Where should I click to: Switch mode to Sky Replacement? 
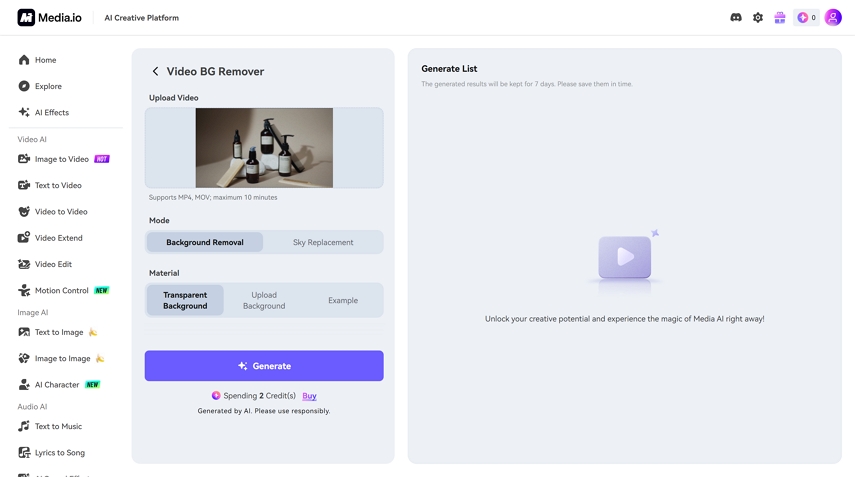pyautogui.click(x=323, y=243)
